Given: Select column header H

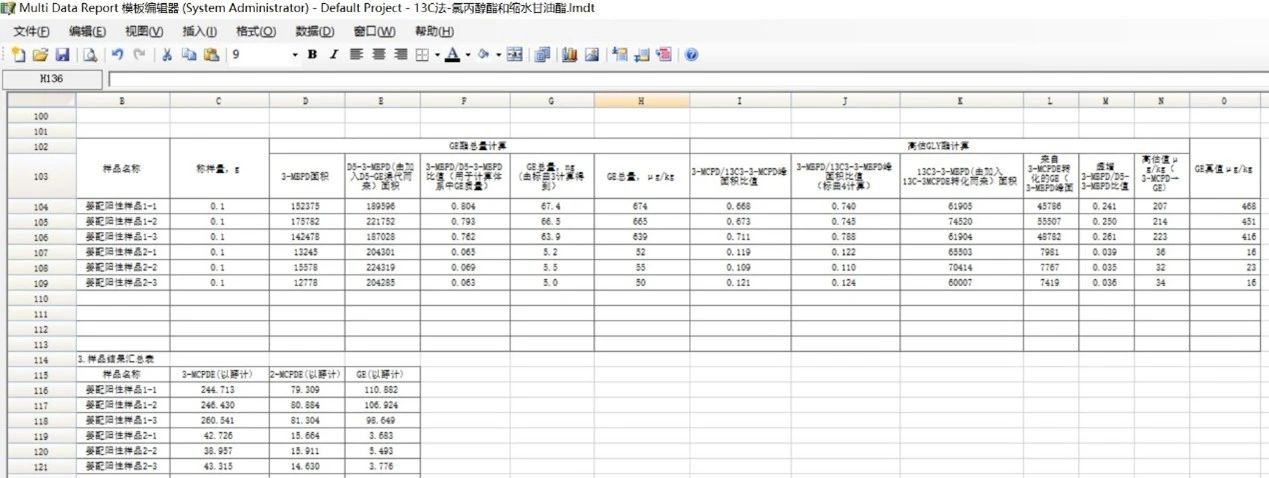Looking at the screenshot, I should coord(641,101).
